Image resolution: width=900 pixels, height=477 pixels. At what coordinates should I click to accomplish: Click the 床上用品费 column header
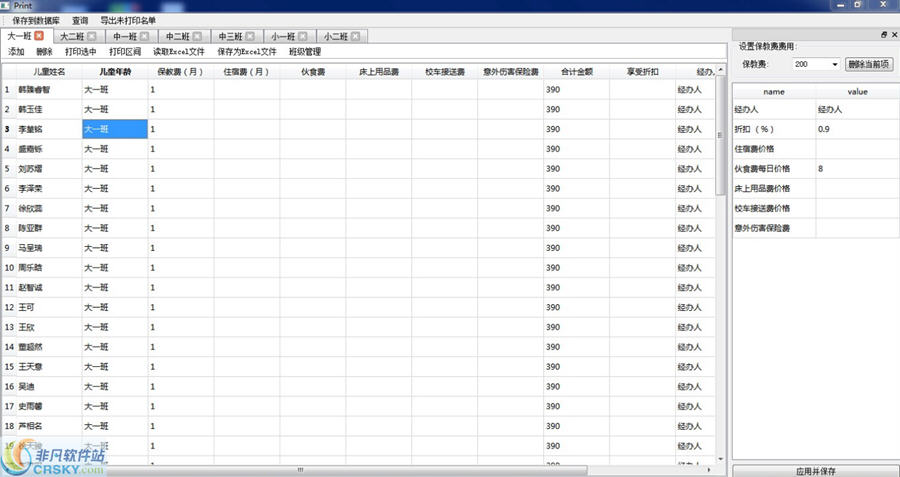pos(379,72)
